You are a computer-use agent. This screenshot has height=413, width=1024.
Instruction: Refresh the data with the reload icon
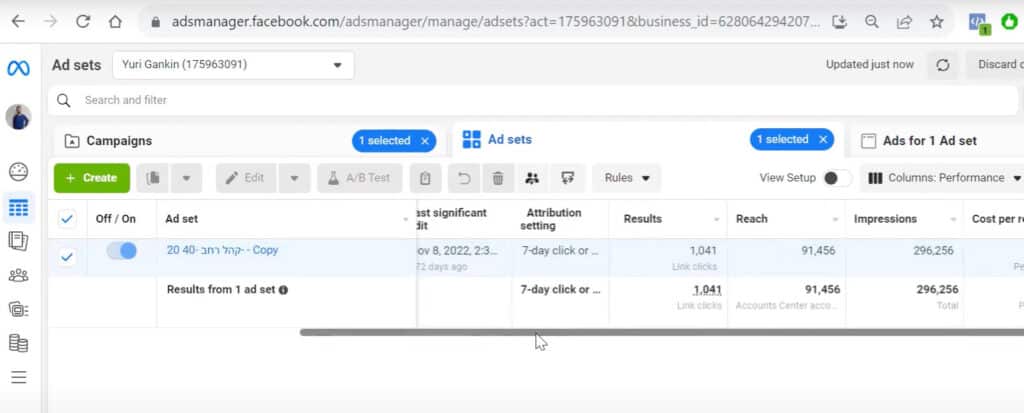point(942,65)
